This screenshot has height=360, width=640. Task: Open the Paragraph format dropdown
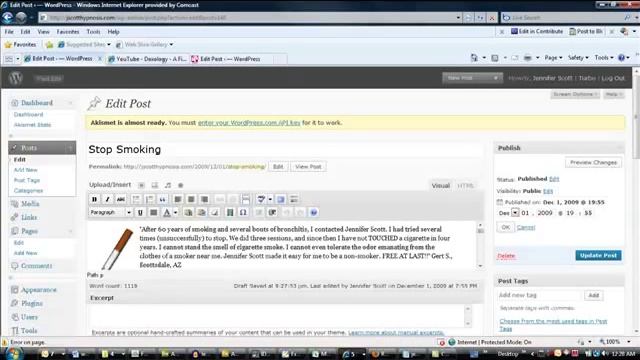110,212
